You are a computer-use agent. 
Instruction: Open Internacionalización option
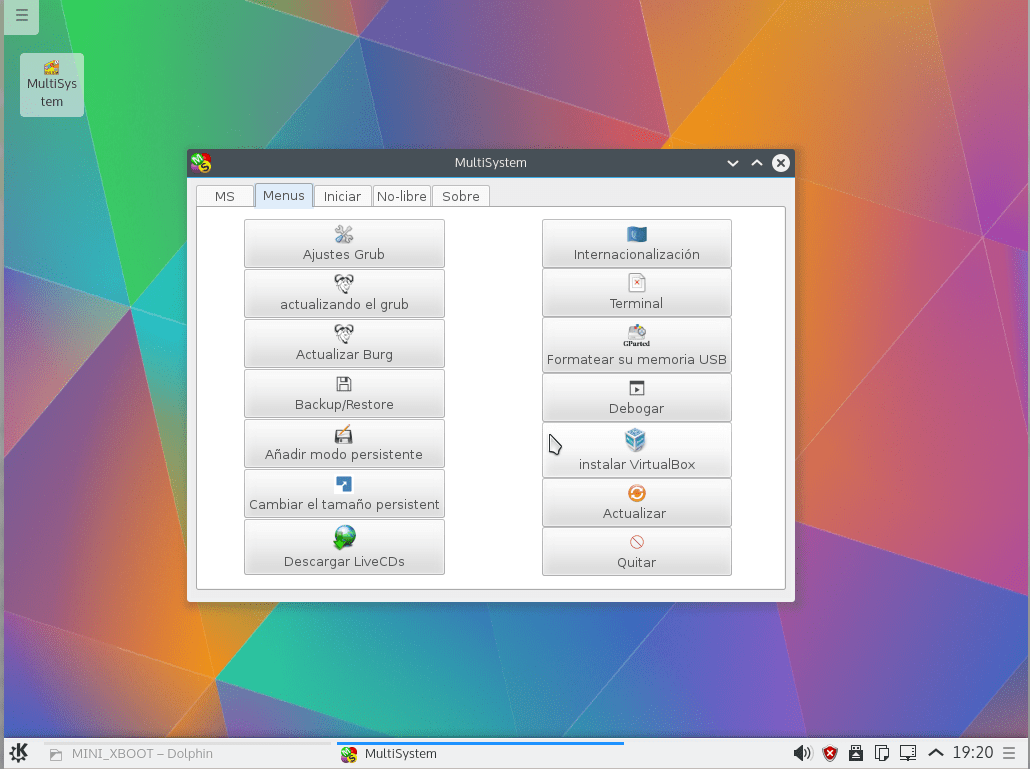pos(637,243)
